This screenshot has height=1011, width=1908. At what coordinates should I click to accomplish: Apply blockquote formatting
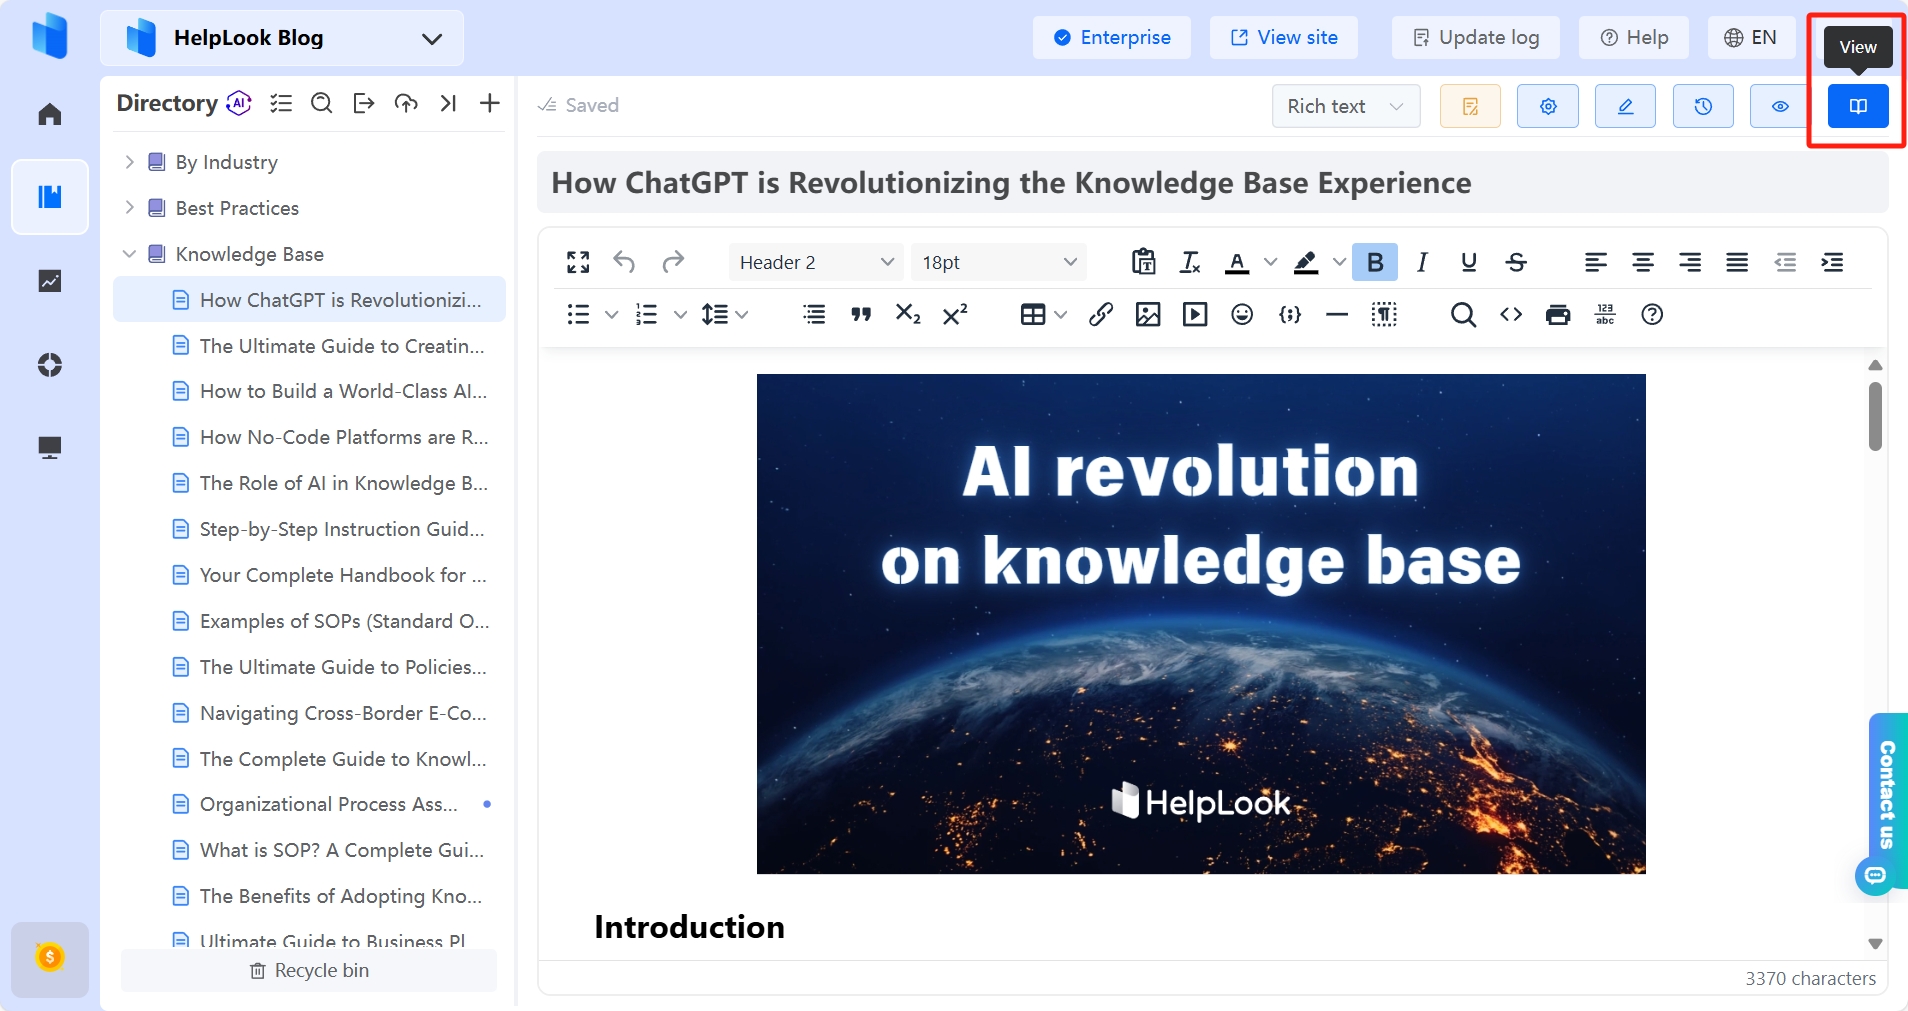[x=861, y=315]
